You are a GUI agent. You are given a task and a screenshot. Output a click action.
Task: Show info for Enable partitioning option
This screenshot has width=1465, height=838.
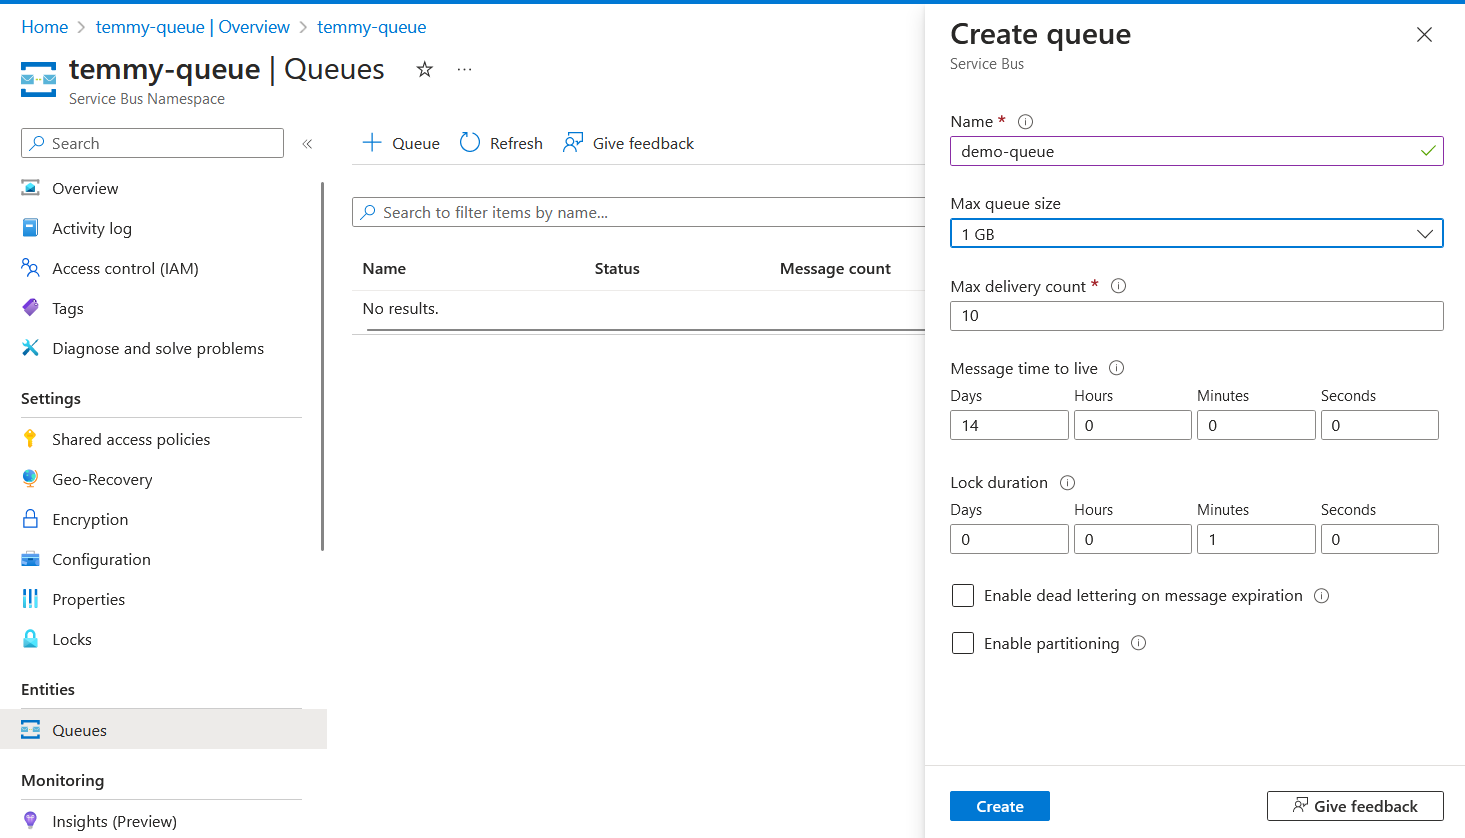1138,643
